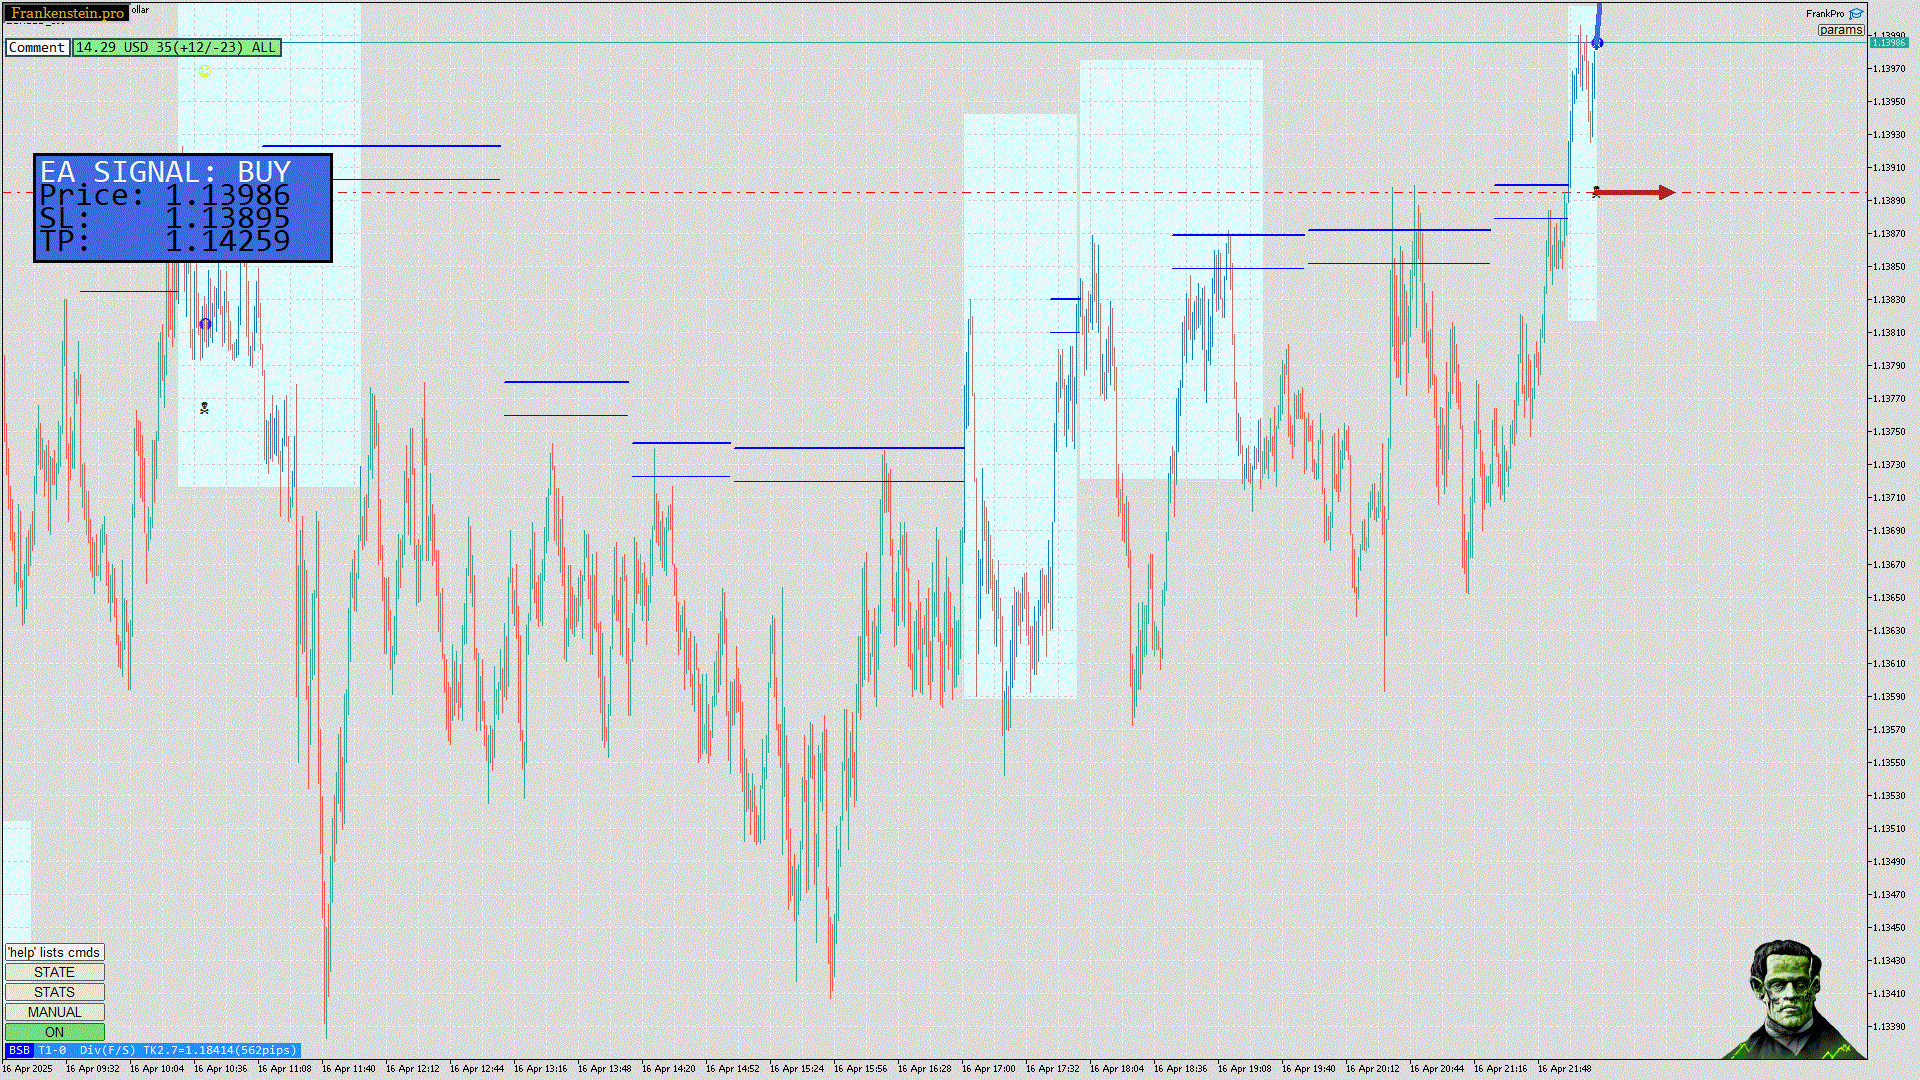Click the Frankenstein.pro title link
This screenshot has width=1920, height=1080.
(67, 13)
